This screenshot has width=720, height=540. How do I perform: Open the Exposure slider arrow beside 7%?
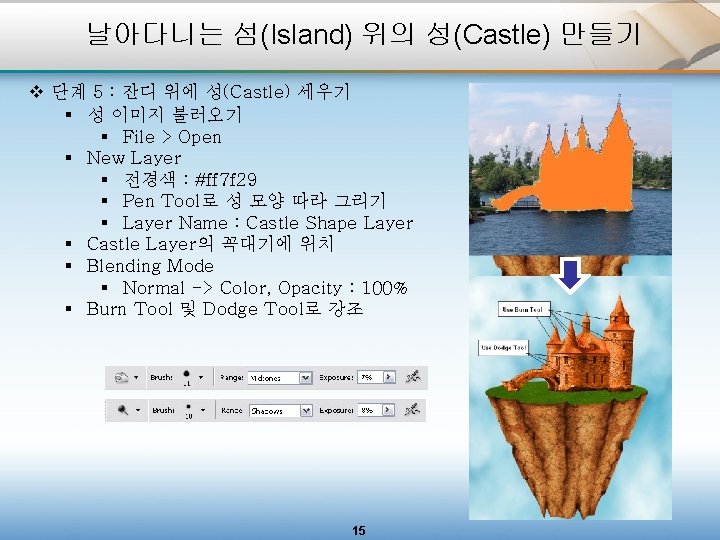[389, 377]
